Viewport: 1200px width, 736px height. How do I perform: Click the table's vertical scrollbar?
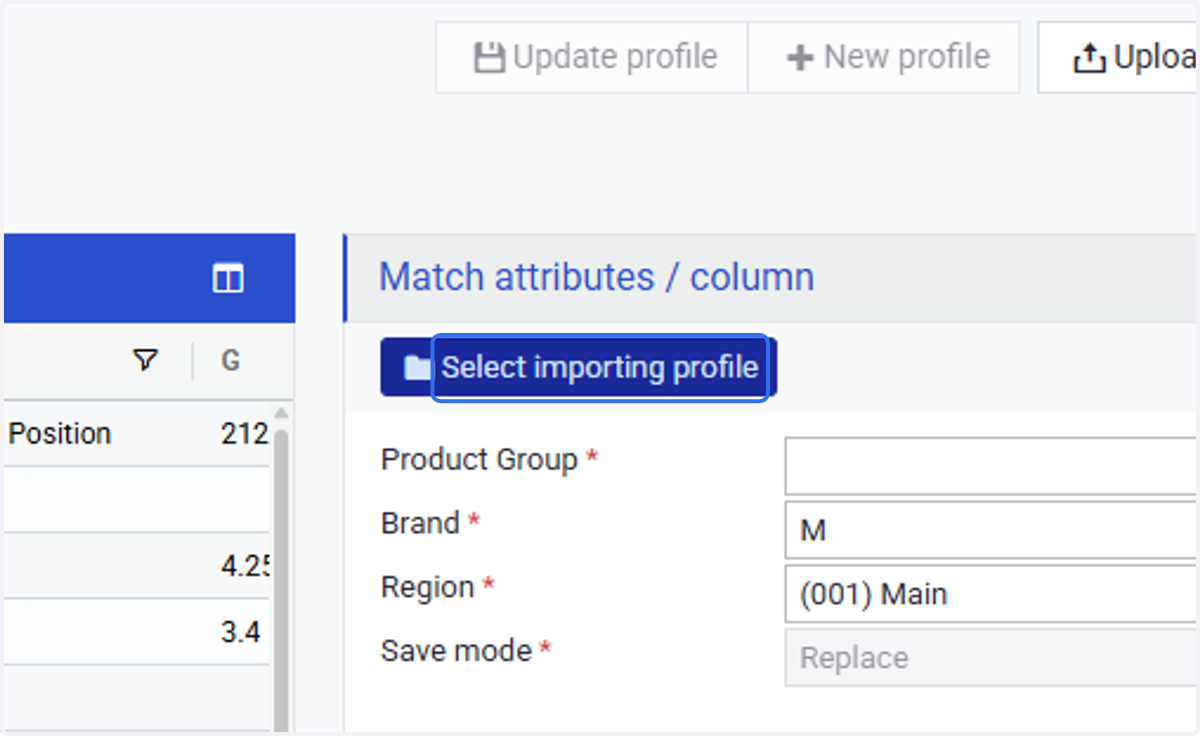[x=281, y=580]
